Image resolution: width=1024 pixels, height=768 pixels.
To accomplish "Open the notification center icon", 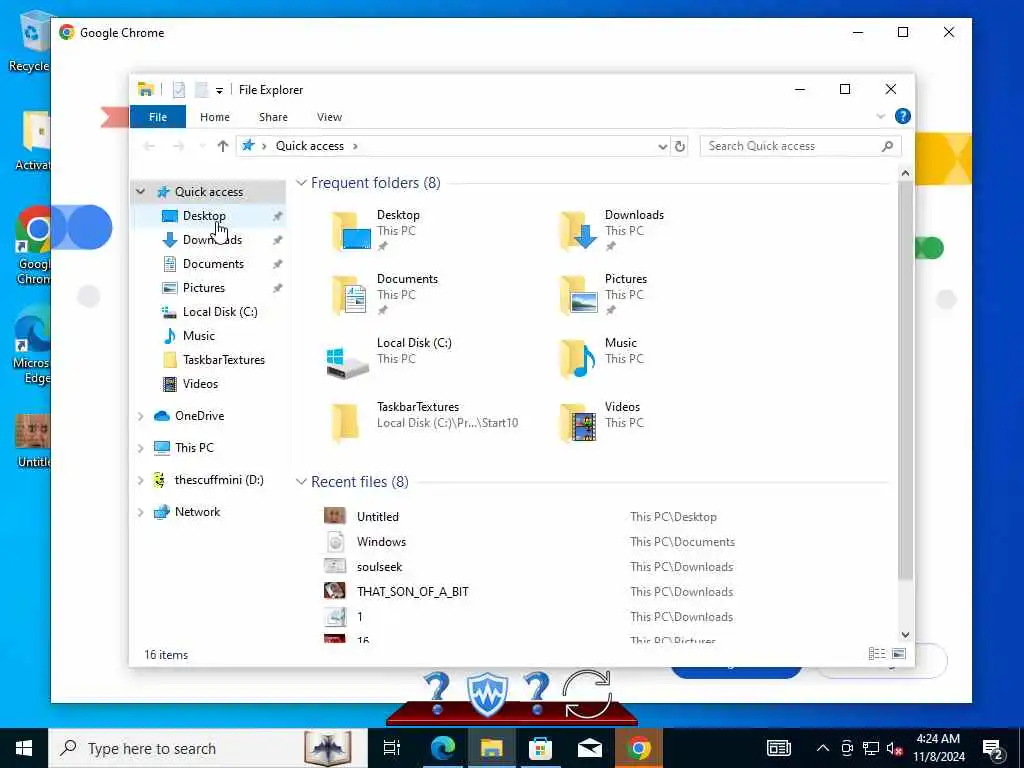I will [x=993, y=749].
